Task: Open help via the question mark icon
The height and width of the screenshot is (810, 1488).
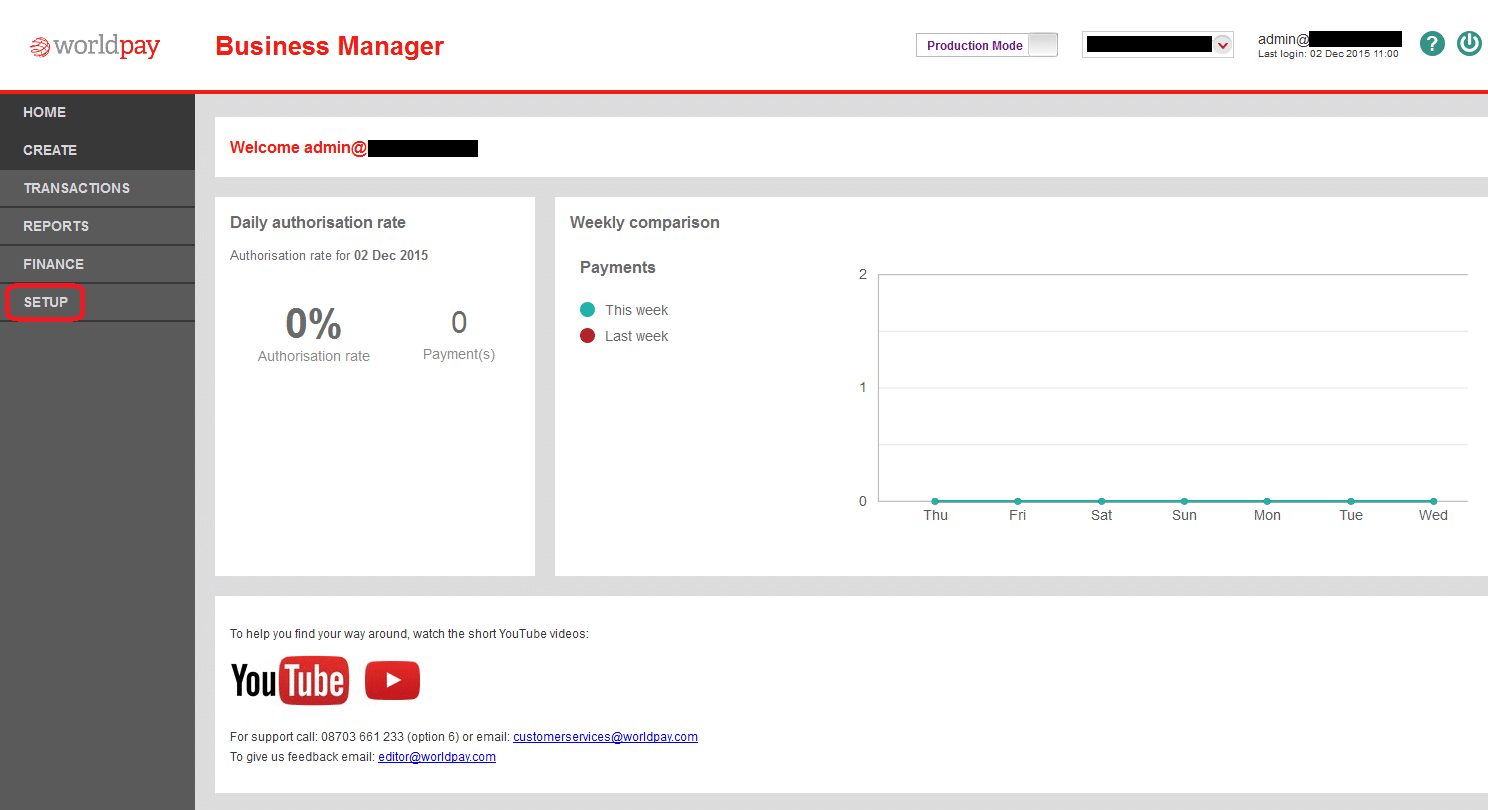Action: 1432,44
